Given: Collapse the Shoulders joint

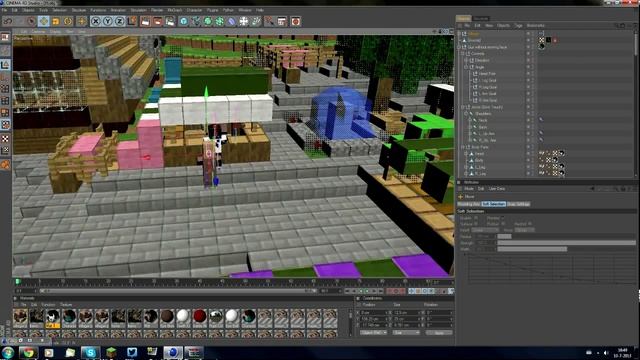Looking at the screenshot, I should pos(466,113).
